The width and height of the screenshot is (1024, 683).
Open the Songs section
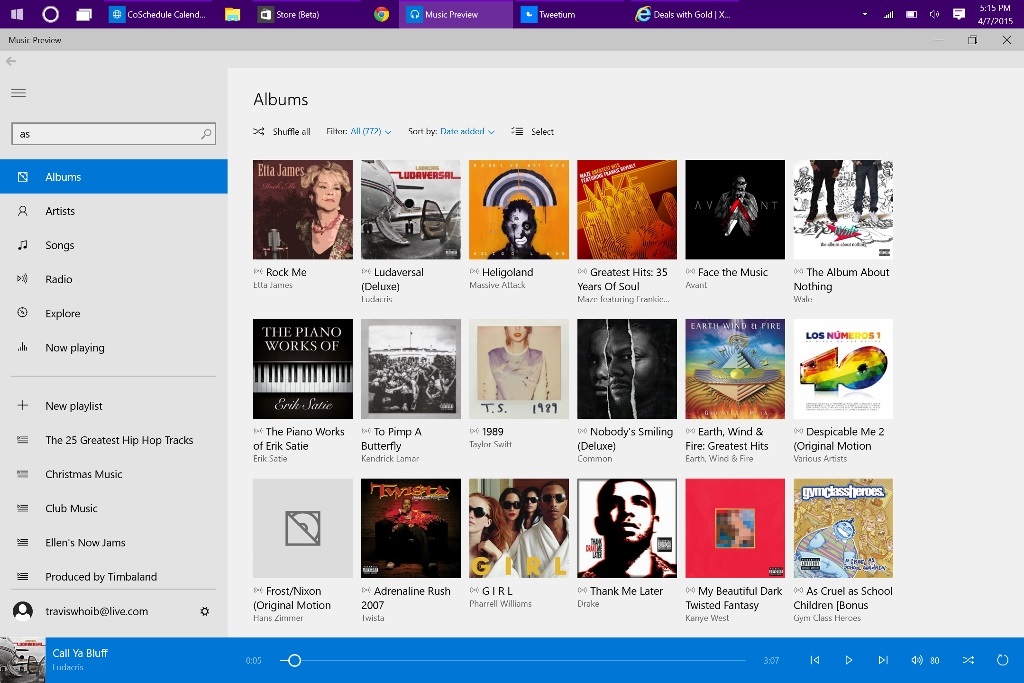point(114,245)
